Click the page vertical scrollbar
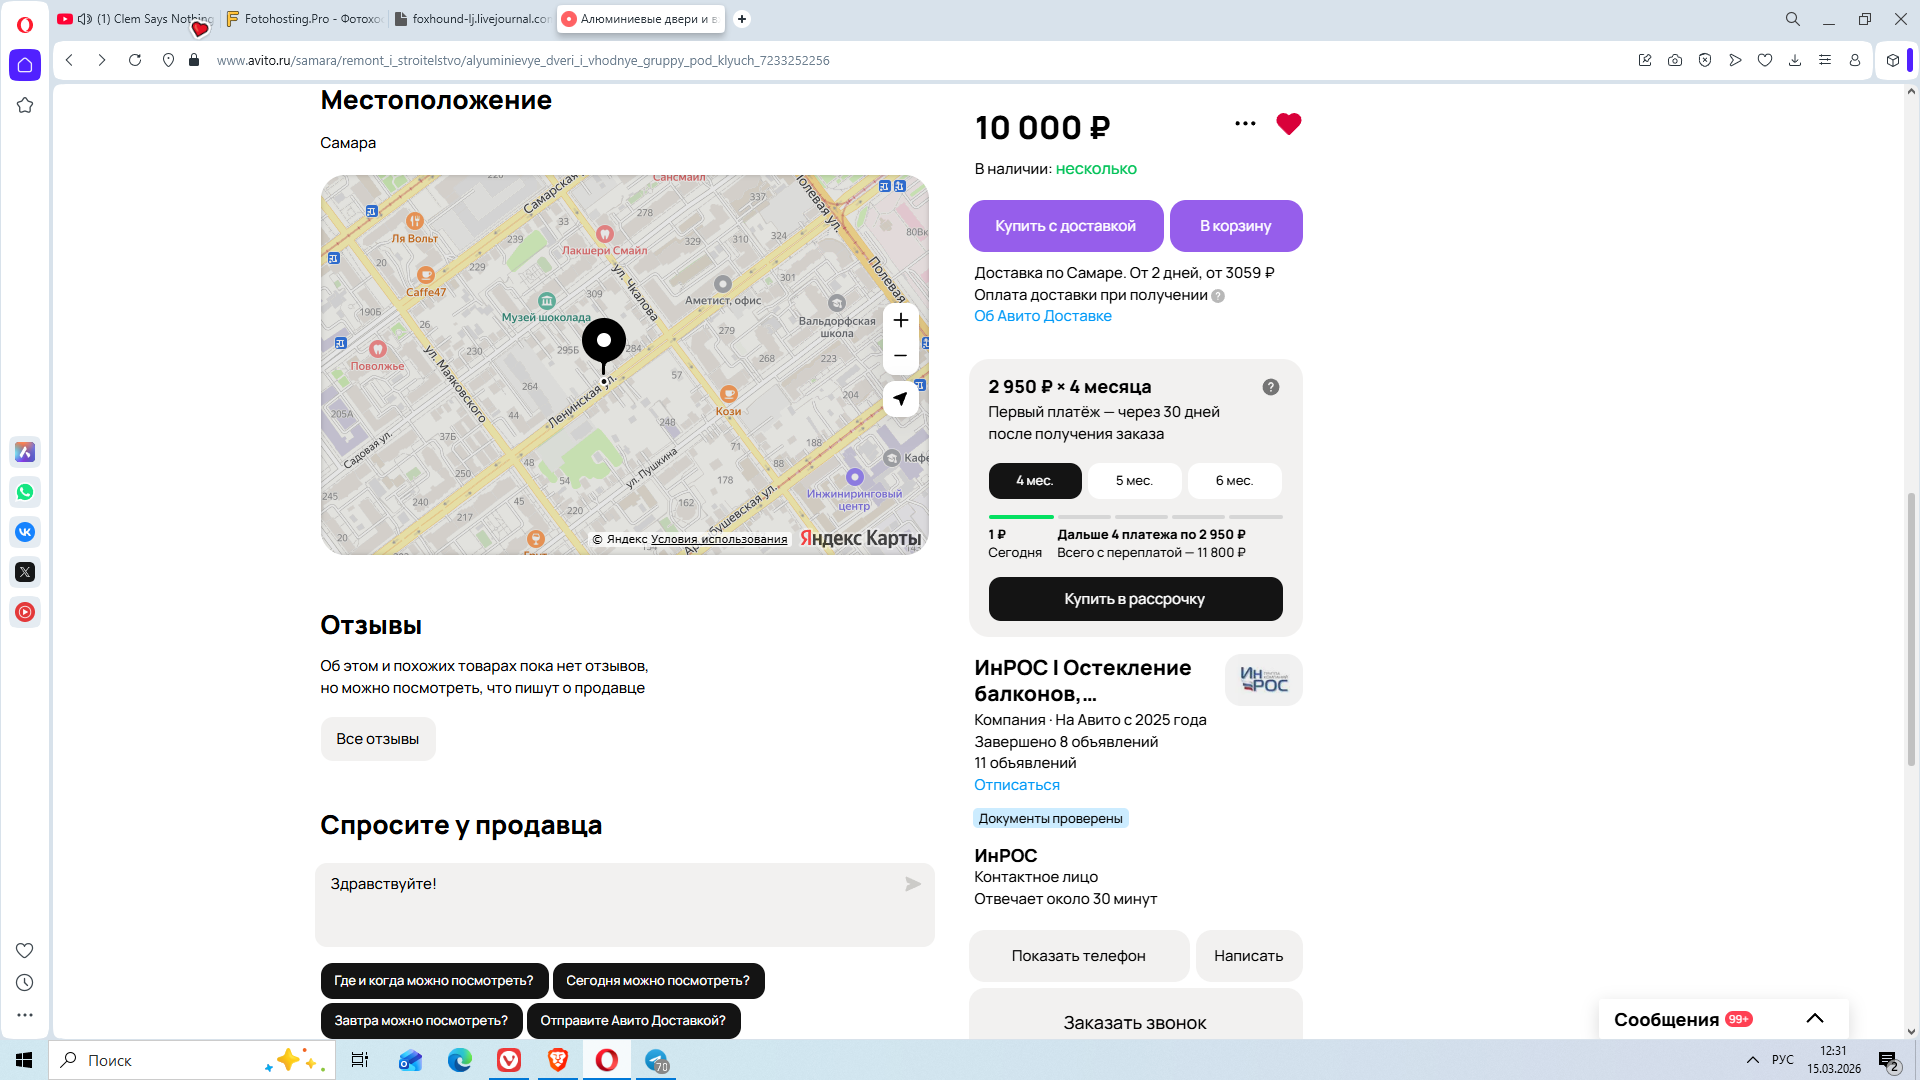1920x1080 pixels. [1911, 630]
